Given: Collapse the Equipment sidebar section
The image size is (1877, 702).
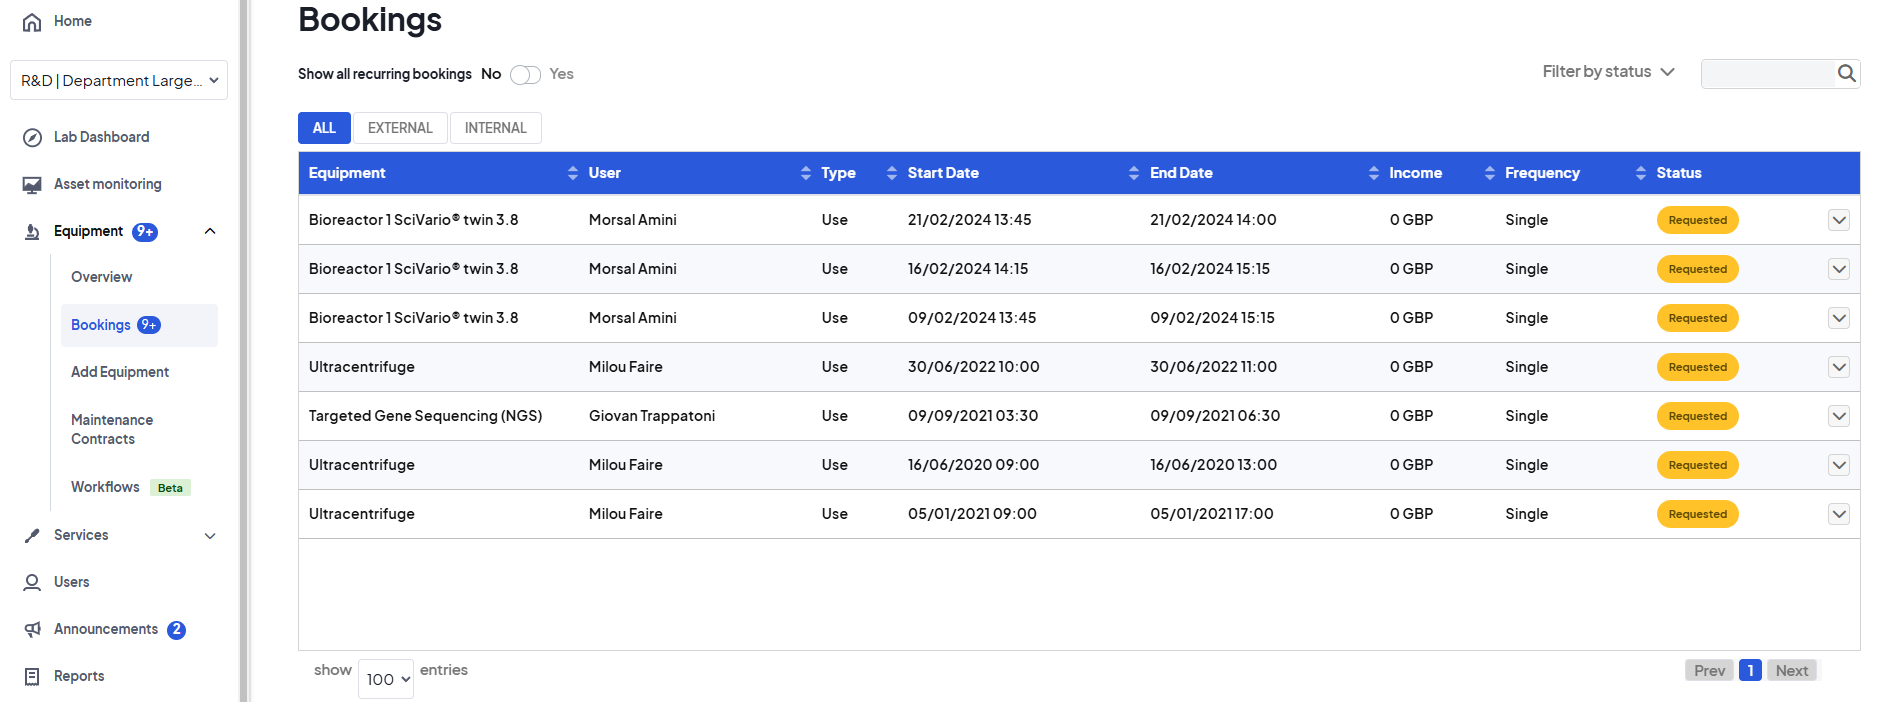Looking at the screenshot, I should pos(210,232).
